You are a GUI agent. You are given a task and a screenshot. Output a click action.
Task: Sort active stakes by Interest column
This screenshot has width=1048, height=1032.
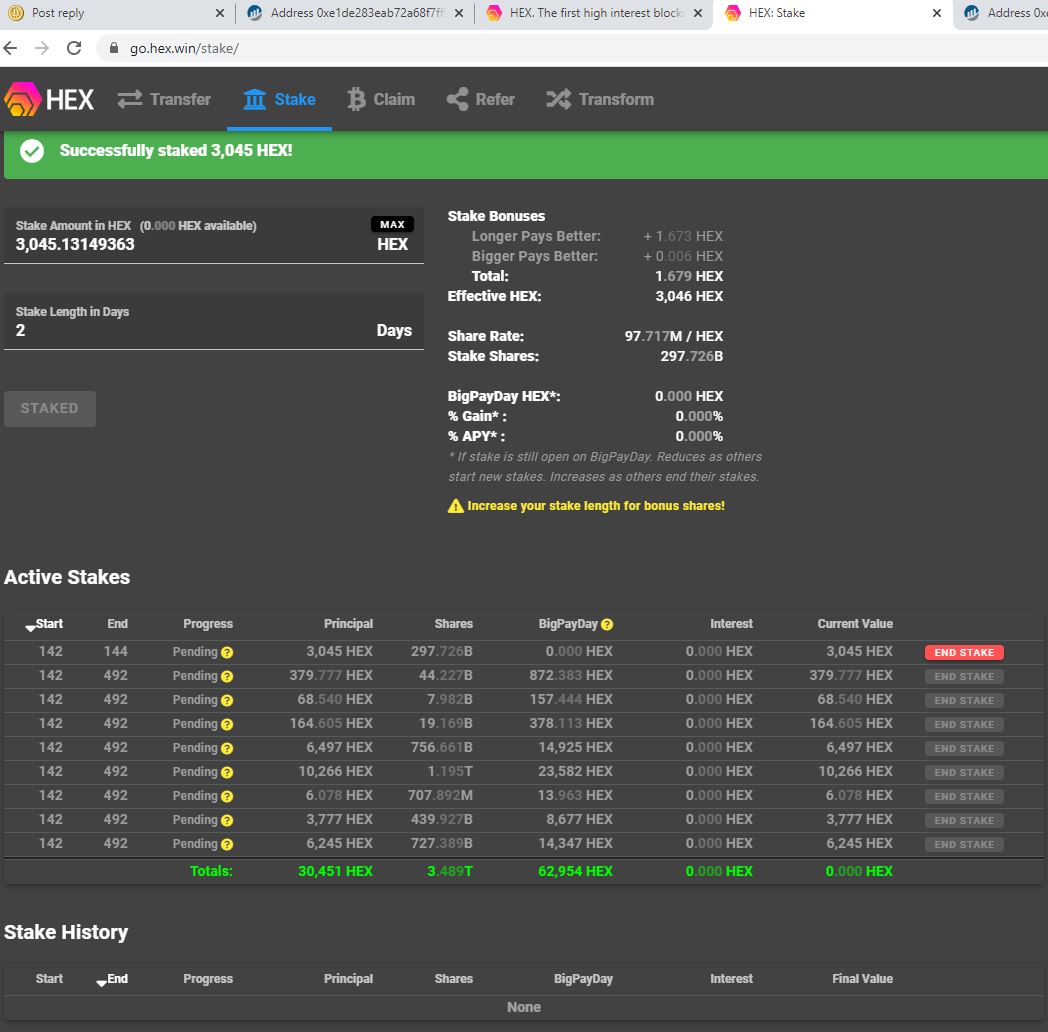731,624
